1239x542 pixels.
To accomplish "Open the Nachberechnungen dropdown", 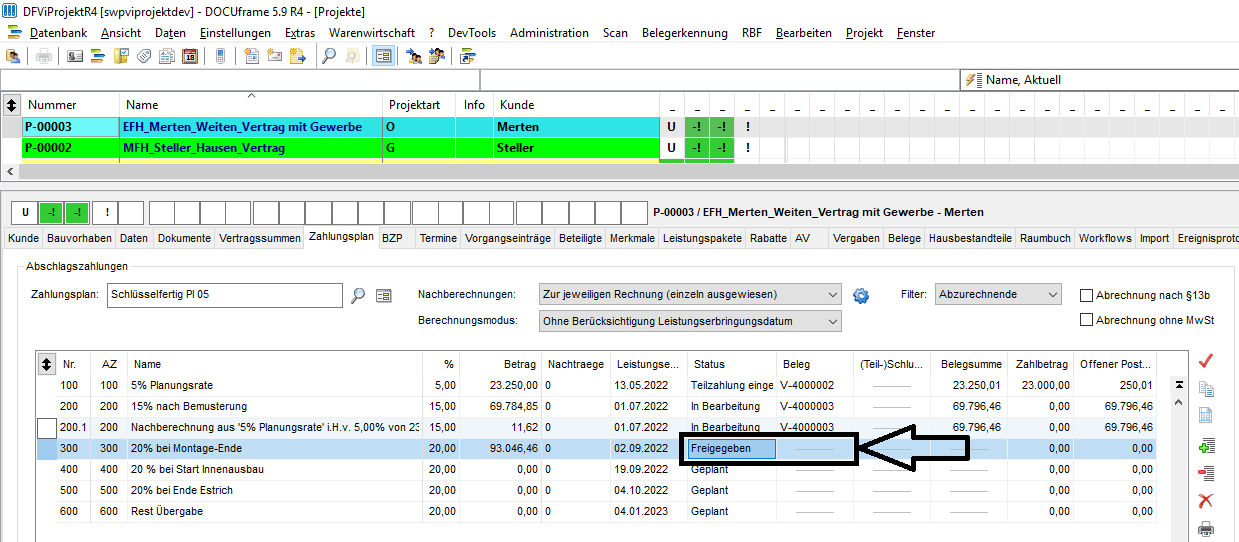I will (x=690, y=295).
